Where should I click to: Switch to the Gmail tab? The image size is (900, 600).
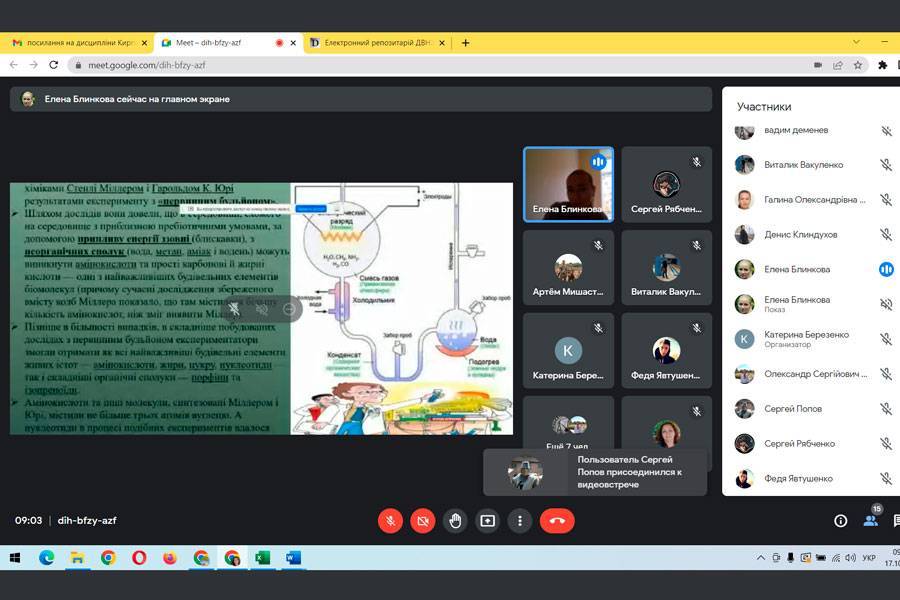coord(78,42)
